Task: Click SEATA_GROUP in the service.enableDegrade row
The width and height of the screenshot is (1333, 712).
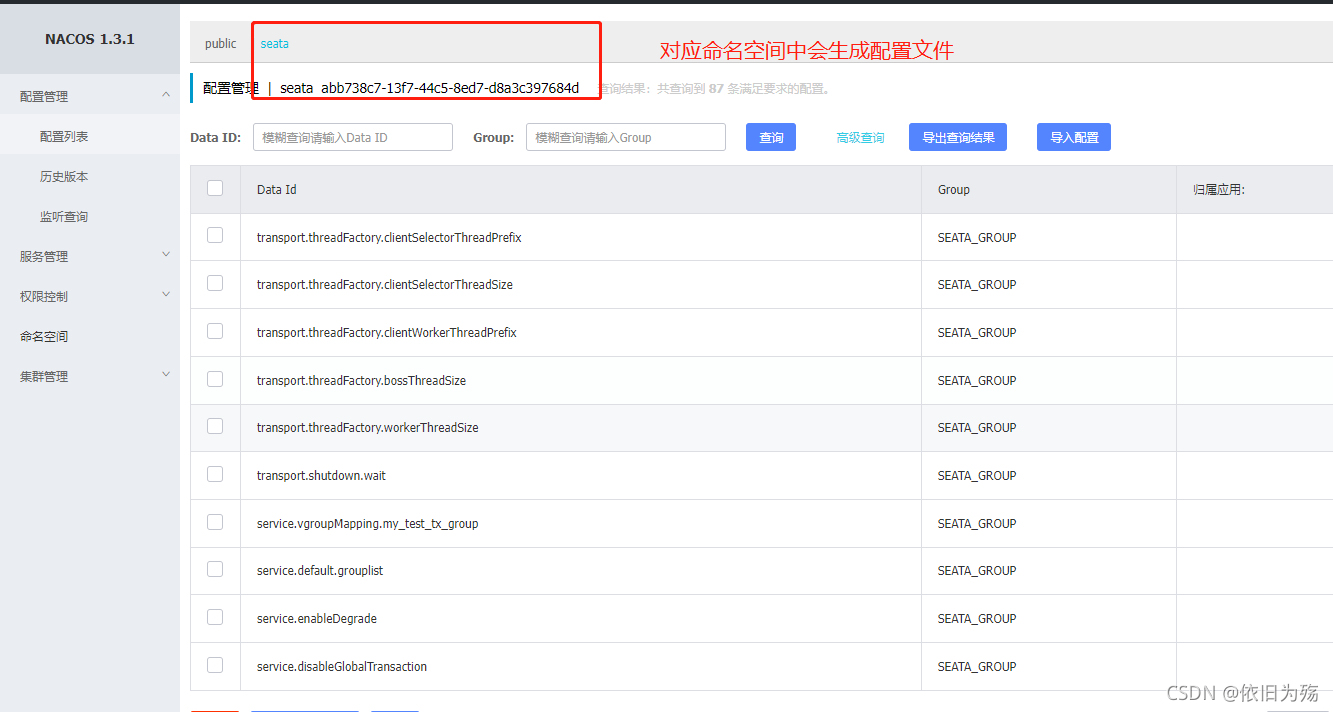Action: pos(977,619)
